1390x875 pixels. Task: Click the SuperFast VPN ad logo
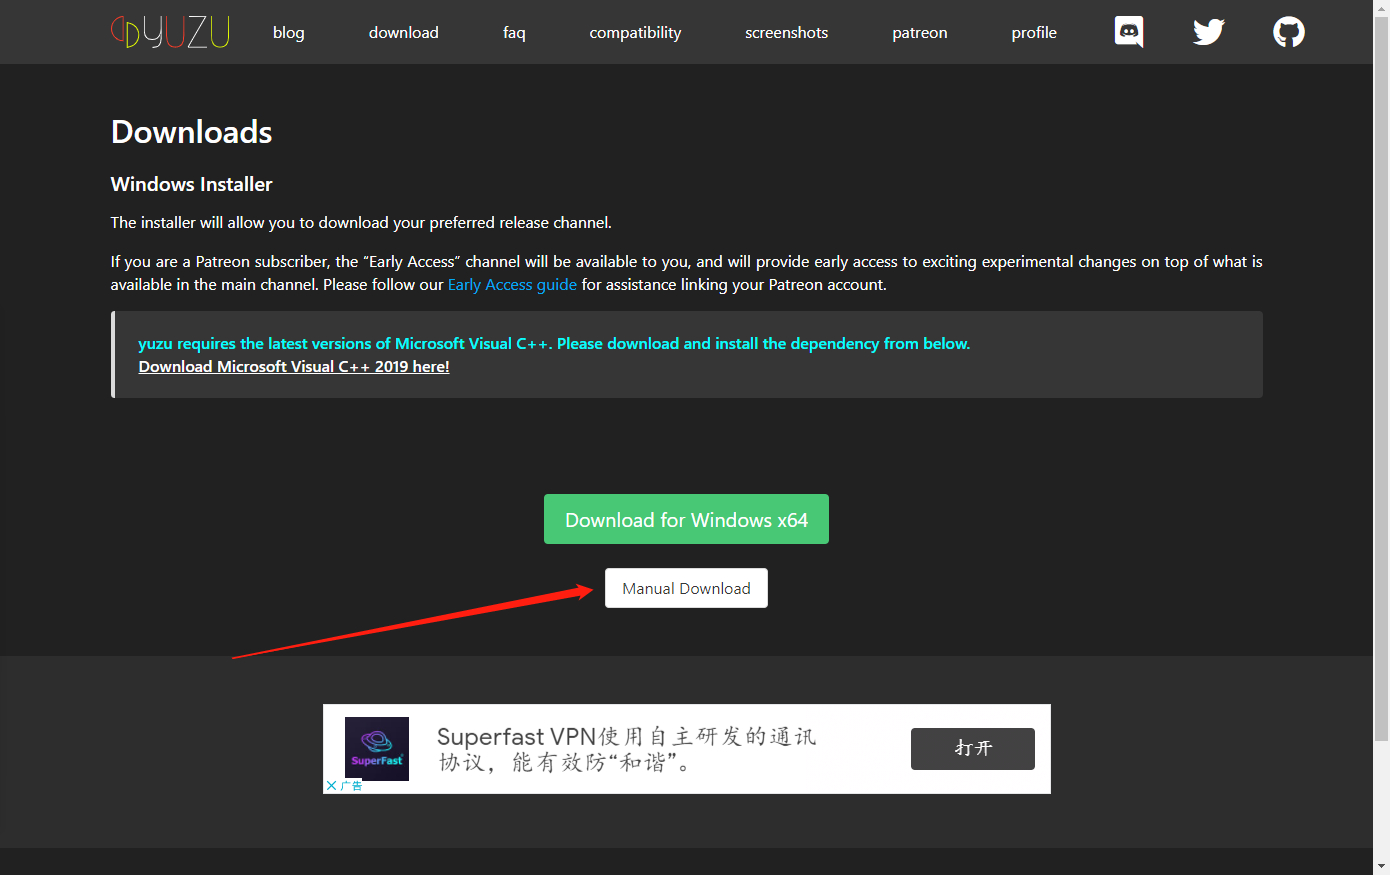click(377, 748)
